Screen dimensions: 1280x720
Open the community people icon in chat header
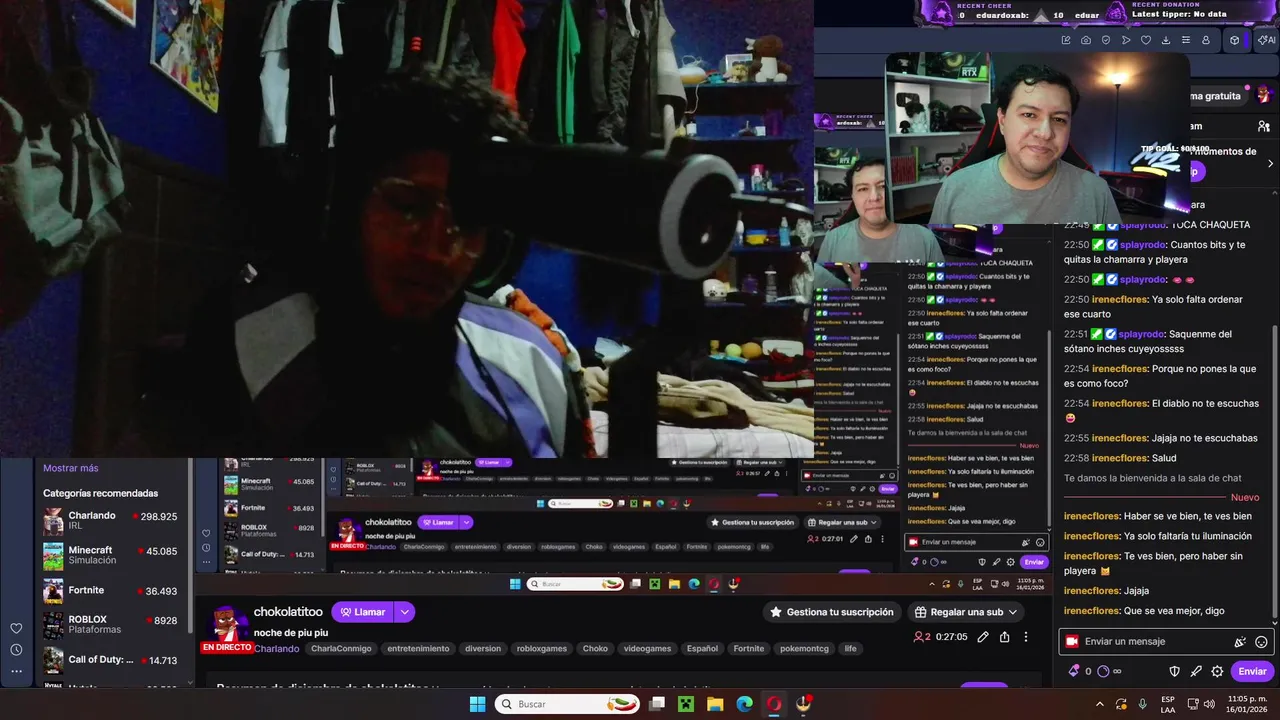coord(1265,126)
